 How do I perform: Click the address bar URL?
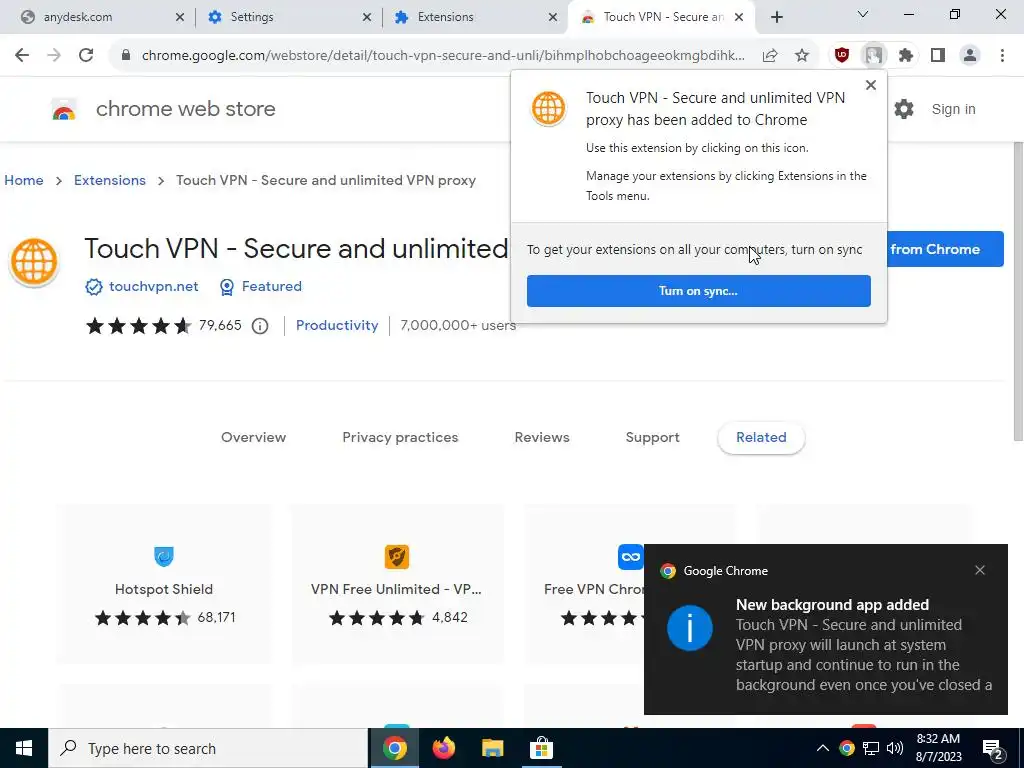click(x=443, y=56)
